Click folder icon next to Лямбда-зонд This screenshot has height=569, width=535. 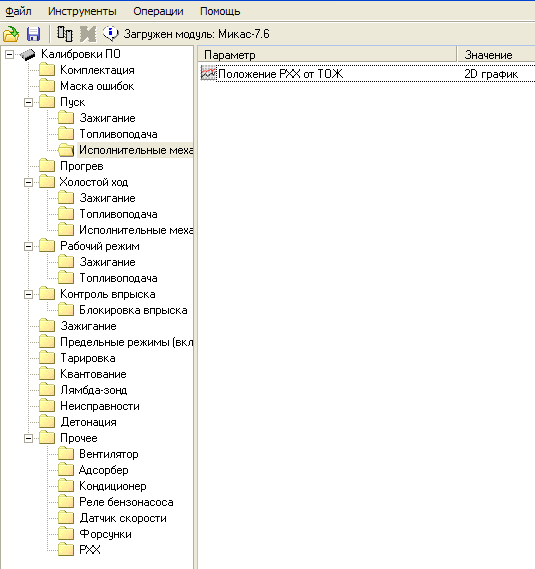tap(47, 389)
